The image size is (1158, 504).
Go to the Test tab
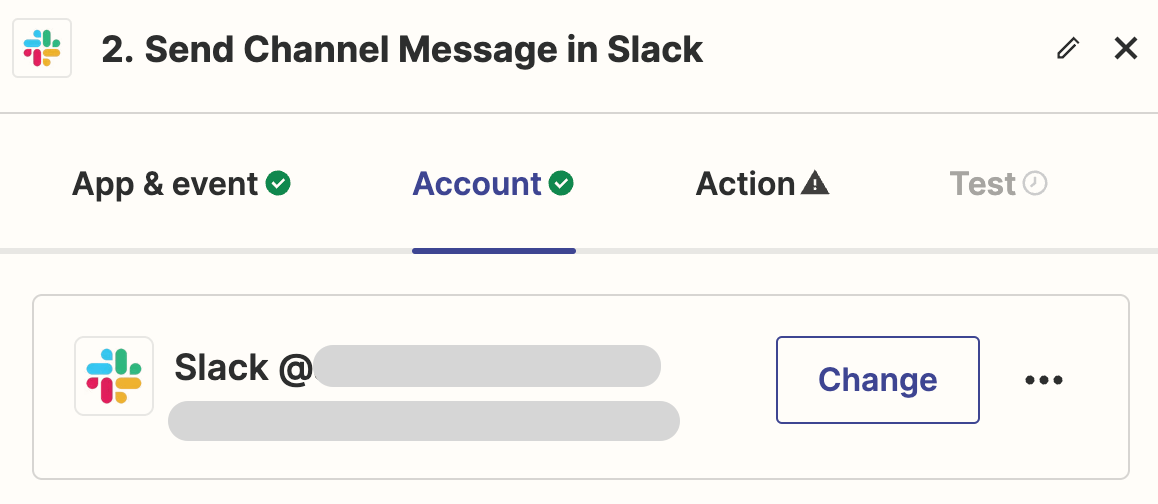[x=982, y=184]
